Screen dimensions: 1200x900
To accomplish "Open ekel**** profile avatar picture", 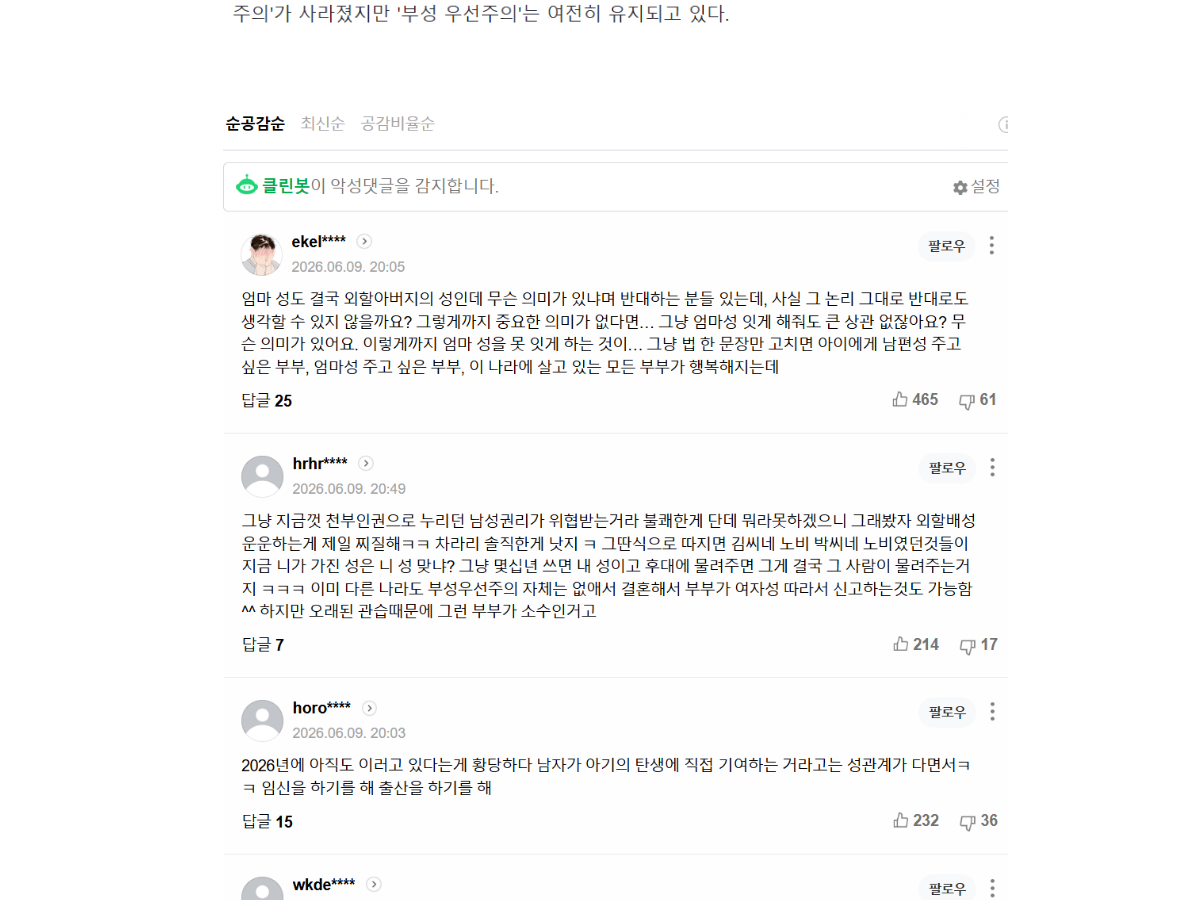I will point(262,254).
